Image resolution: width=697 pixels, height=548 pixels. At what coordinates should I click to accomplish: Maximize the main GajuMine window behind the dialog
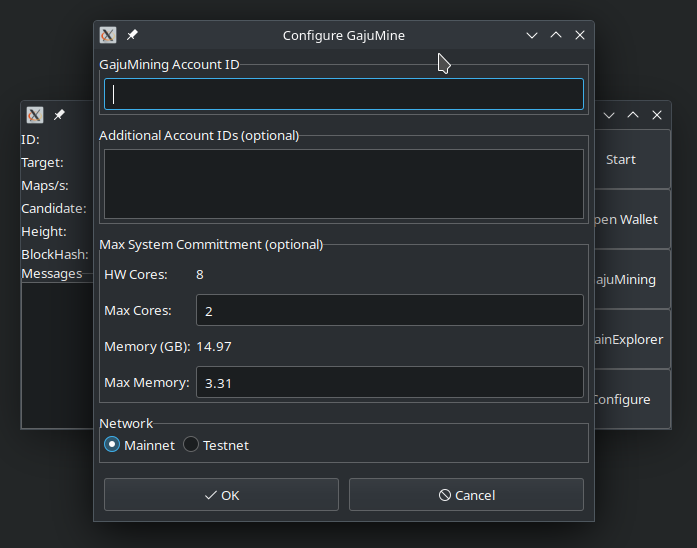point(633,115)
